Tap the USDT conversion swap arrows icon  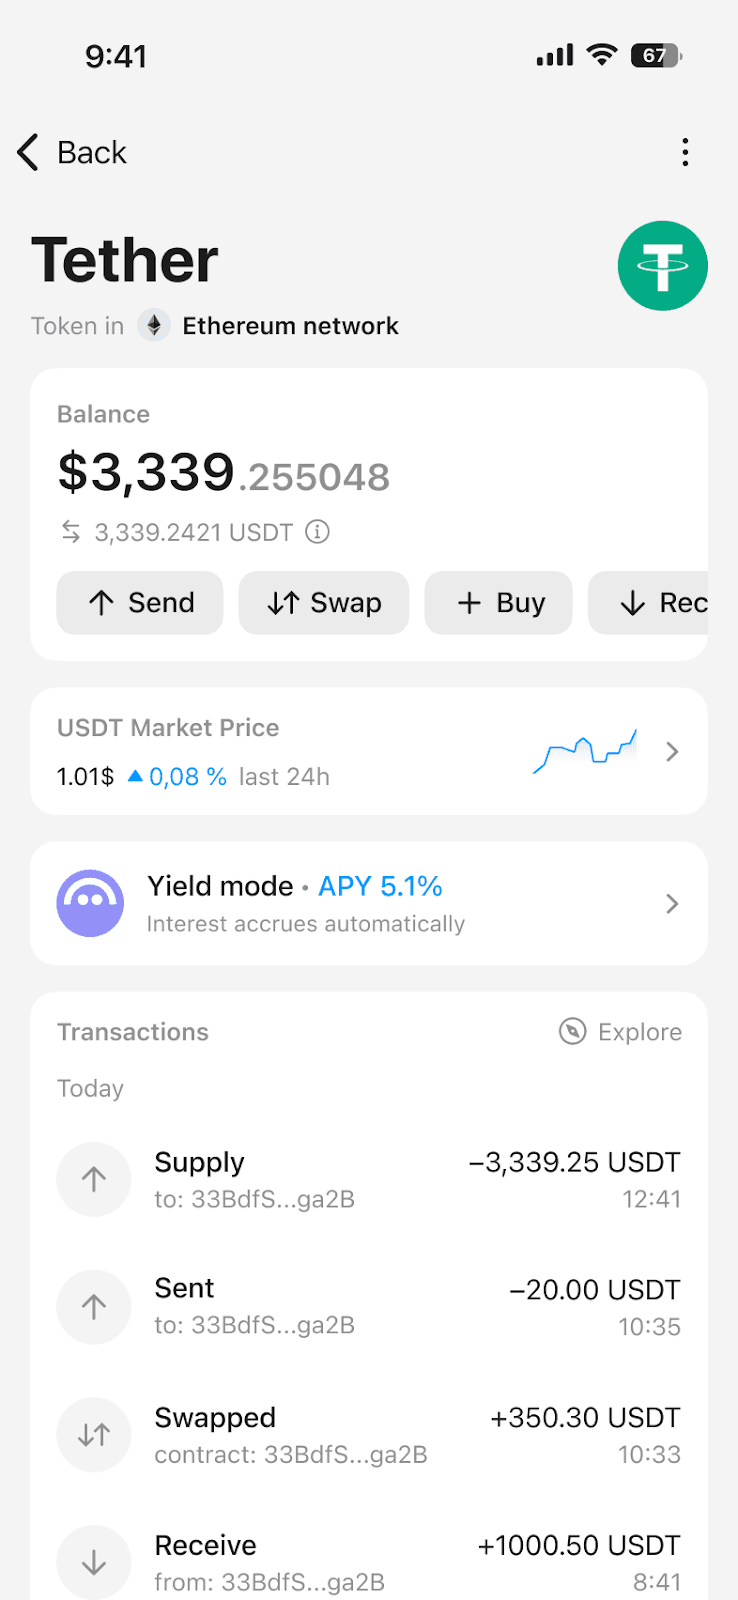pyautogui.click(x=71, y=532)
